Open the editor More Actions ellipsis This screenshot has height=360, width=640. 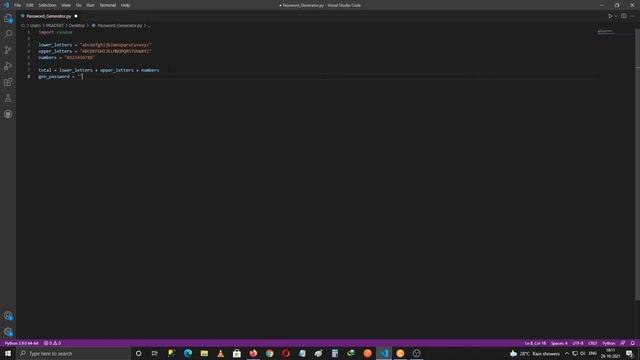[632, 16]
